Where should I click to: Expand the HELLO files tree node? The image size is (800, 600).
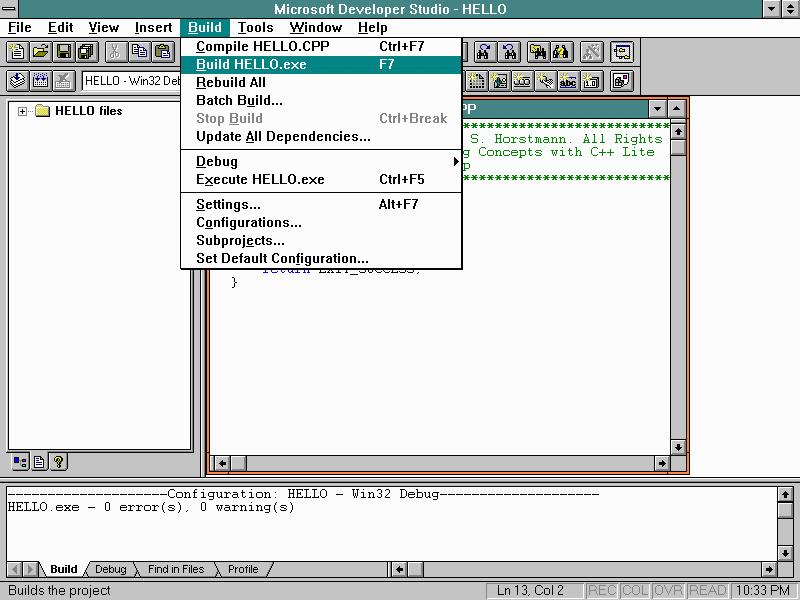tap(23, 111)
